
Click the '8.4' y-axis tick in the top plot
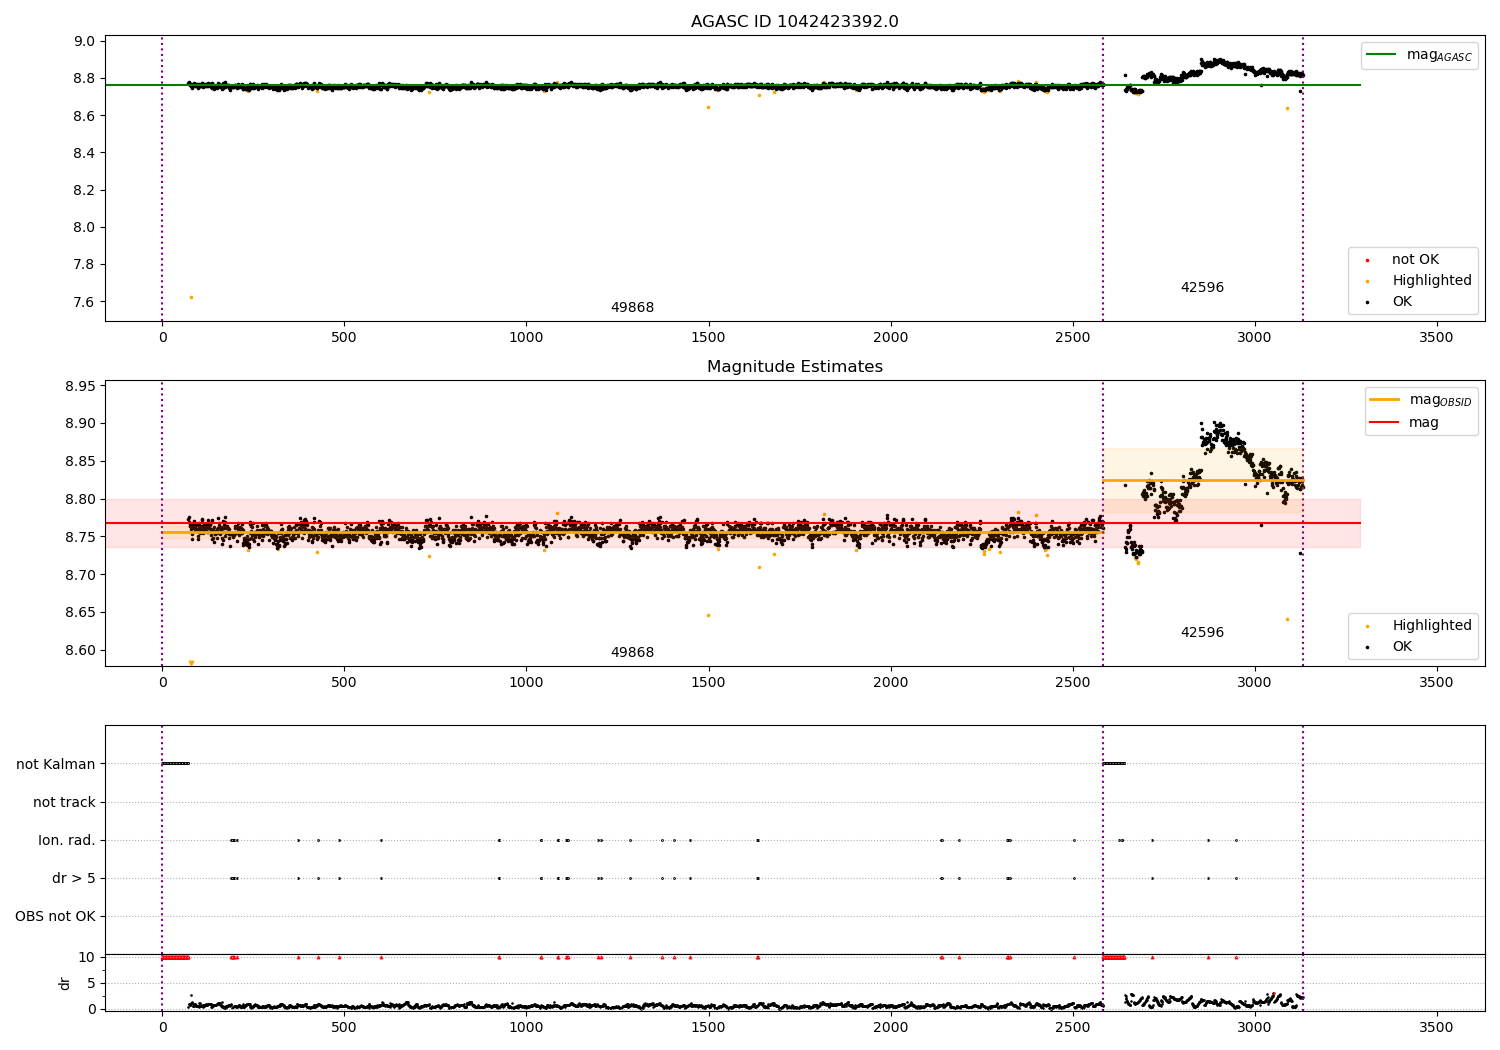click(x=84, y=154)
